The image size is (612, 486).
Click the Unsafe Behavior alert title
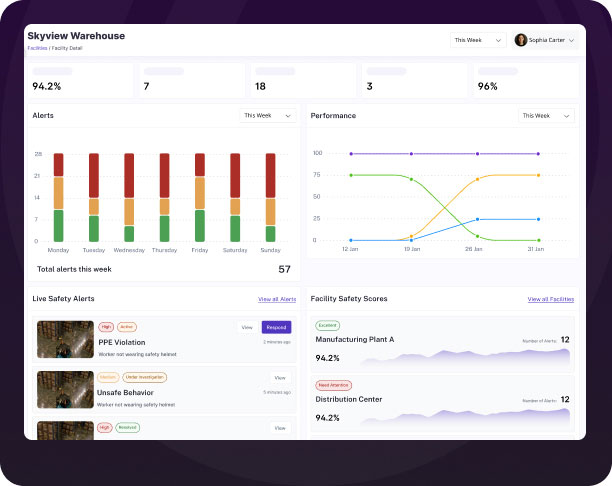[x=125, y=393]
